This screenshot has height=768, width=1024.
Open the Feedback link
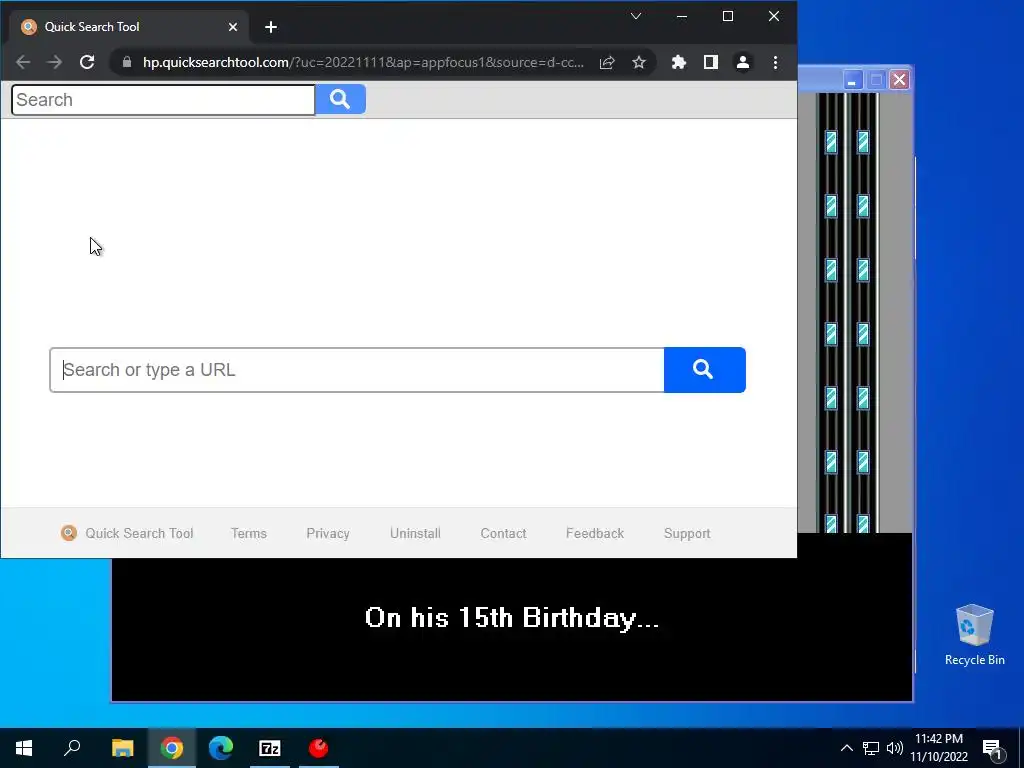595,533
